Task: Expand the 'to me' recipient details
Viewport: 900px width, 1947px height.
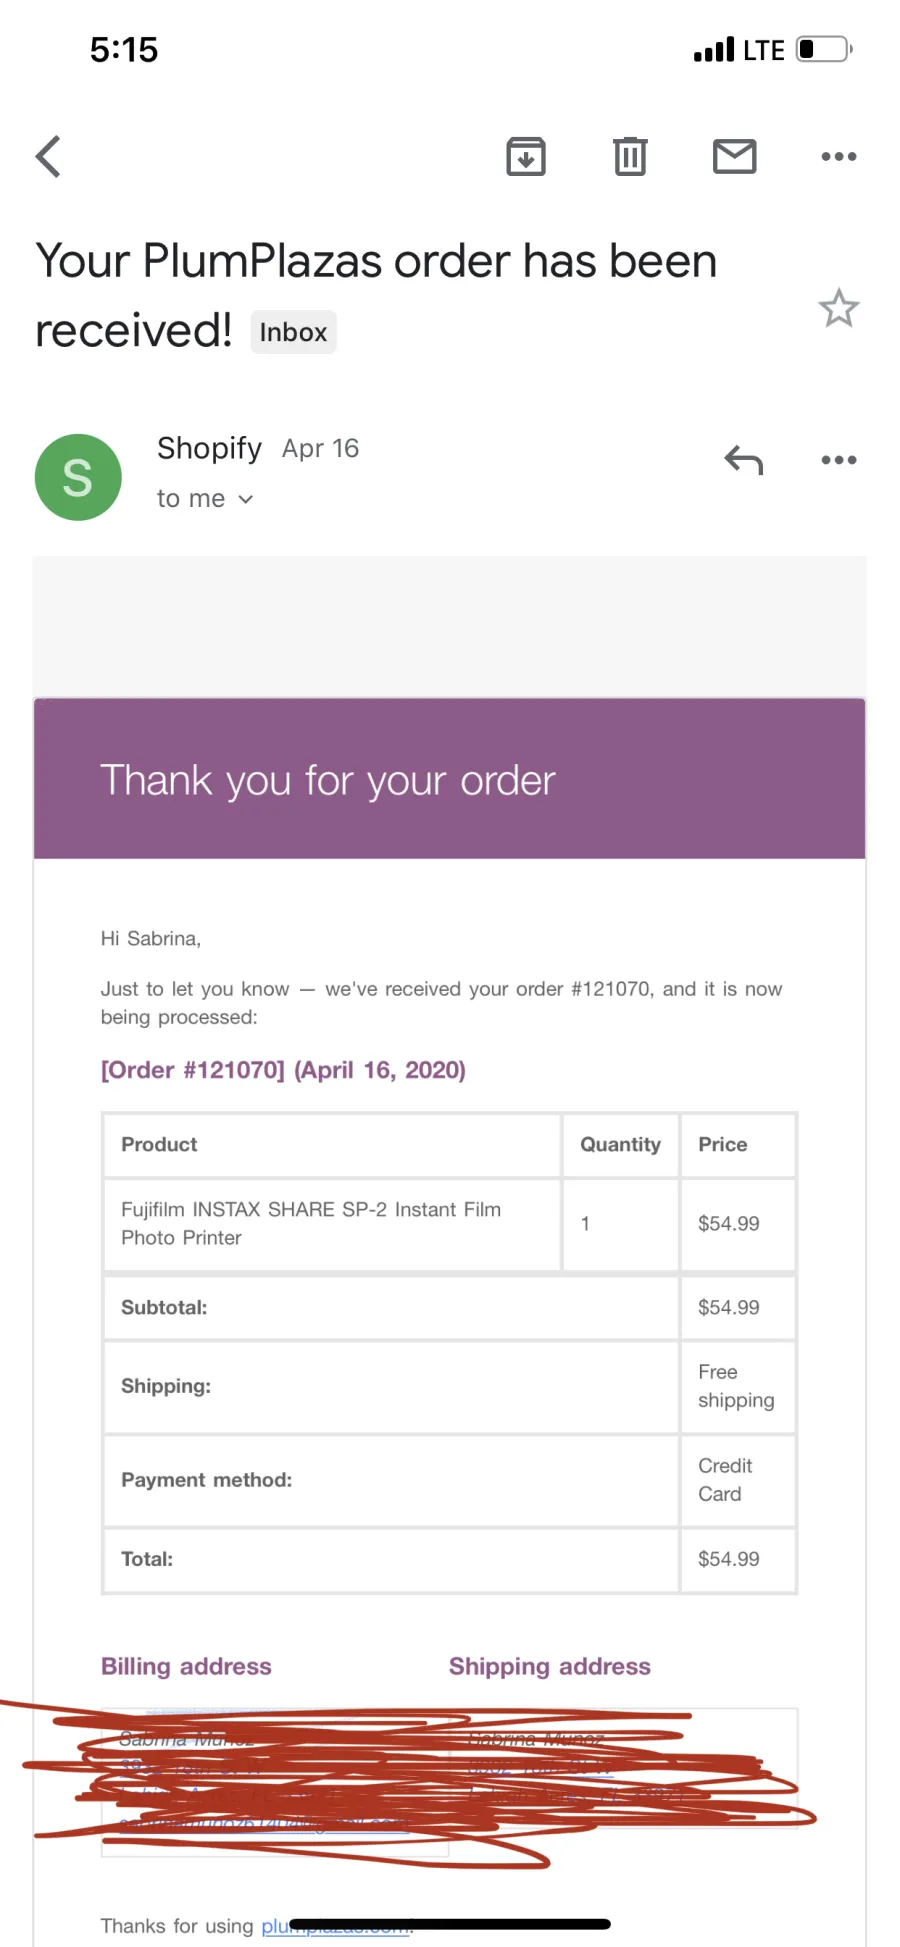Action: tap(205, 498)
